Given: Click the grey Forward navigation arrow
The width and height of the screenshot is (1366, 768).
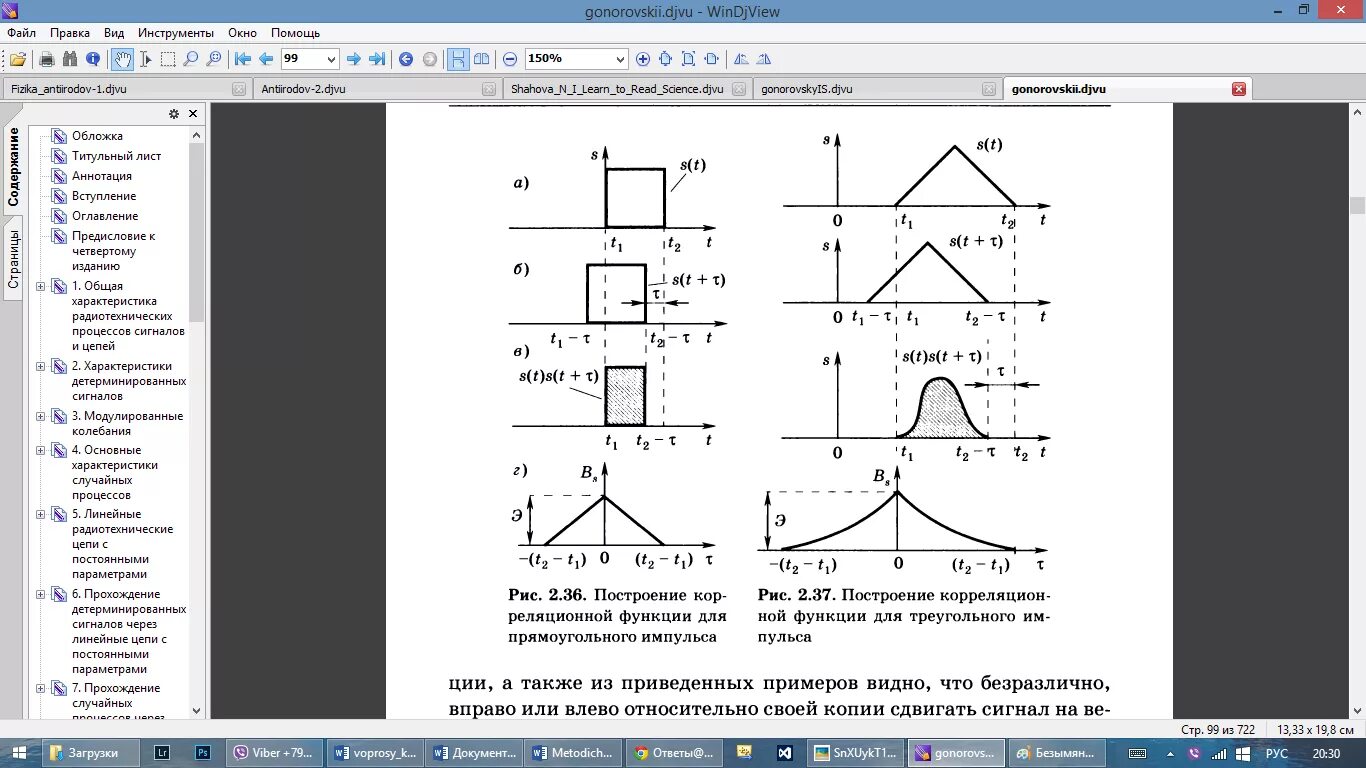Looking at the screenshot, I should pyautogui.click(x=430, y=59).
